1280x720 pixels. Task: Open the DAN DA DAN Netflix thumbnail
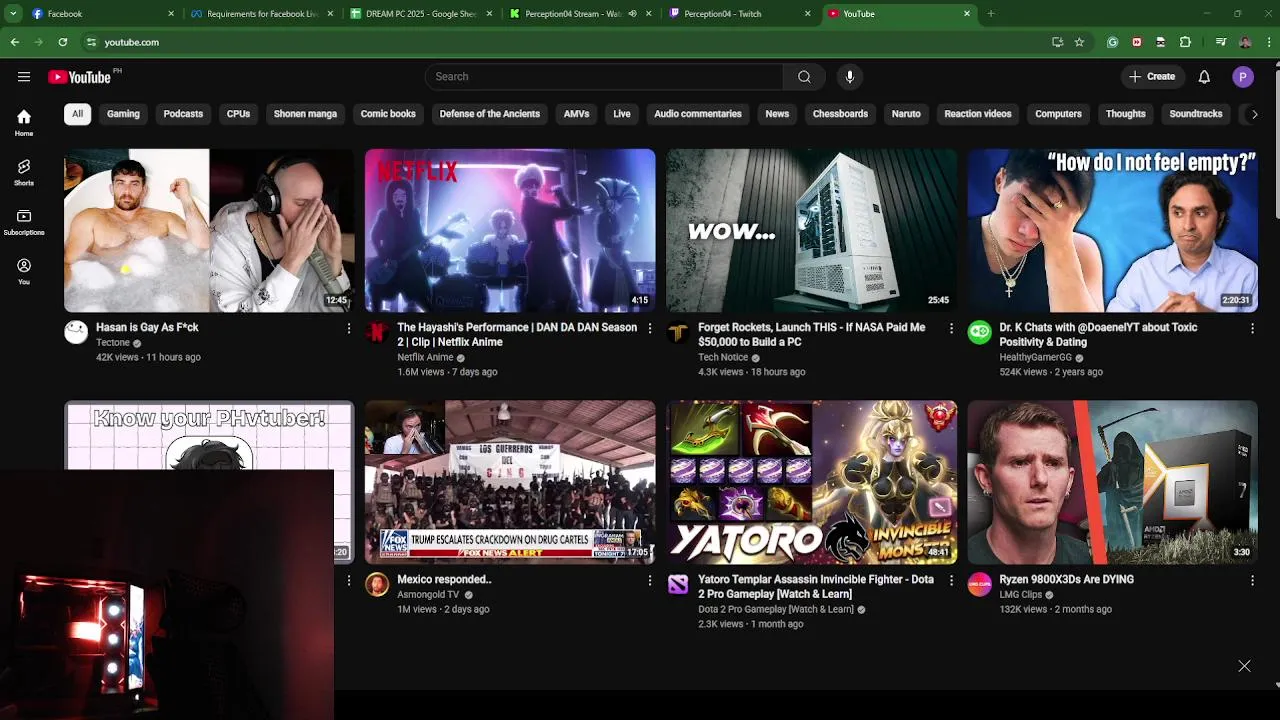[x=510, y=231]
